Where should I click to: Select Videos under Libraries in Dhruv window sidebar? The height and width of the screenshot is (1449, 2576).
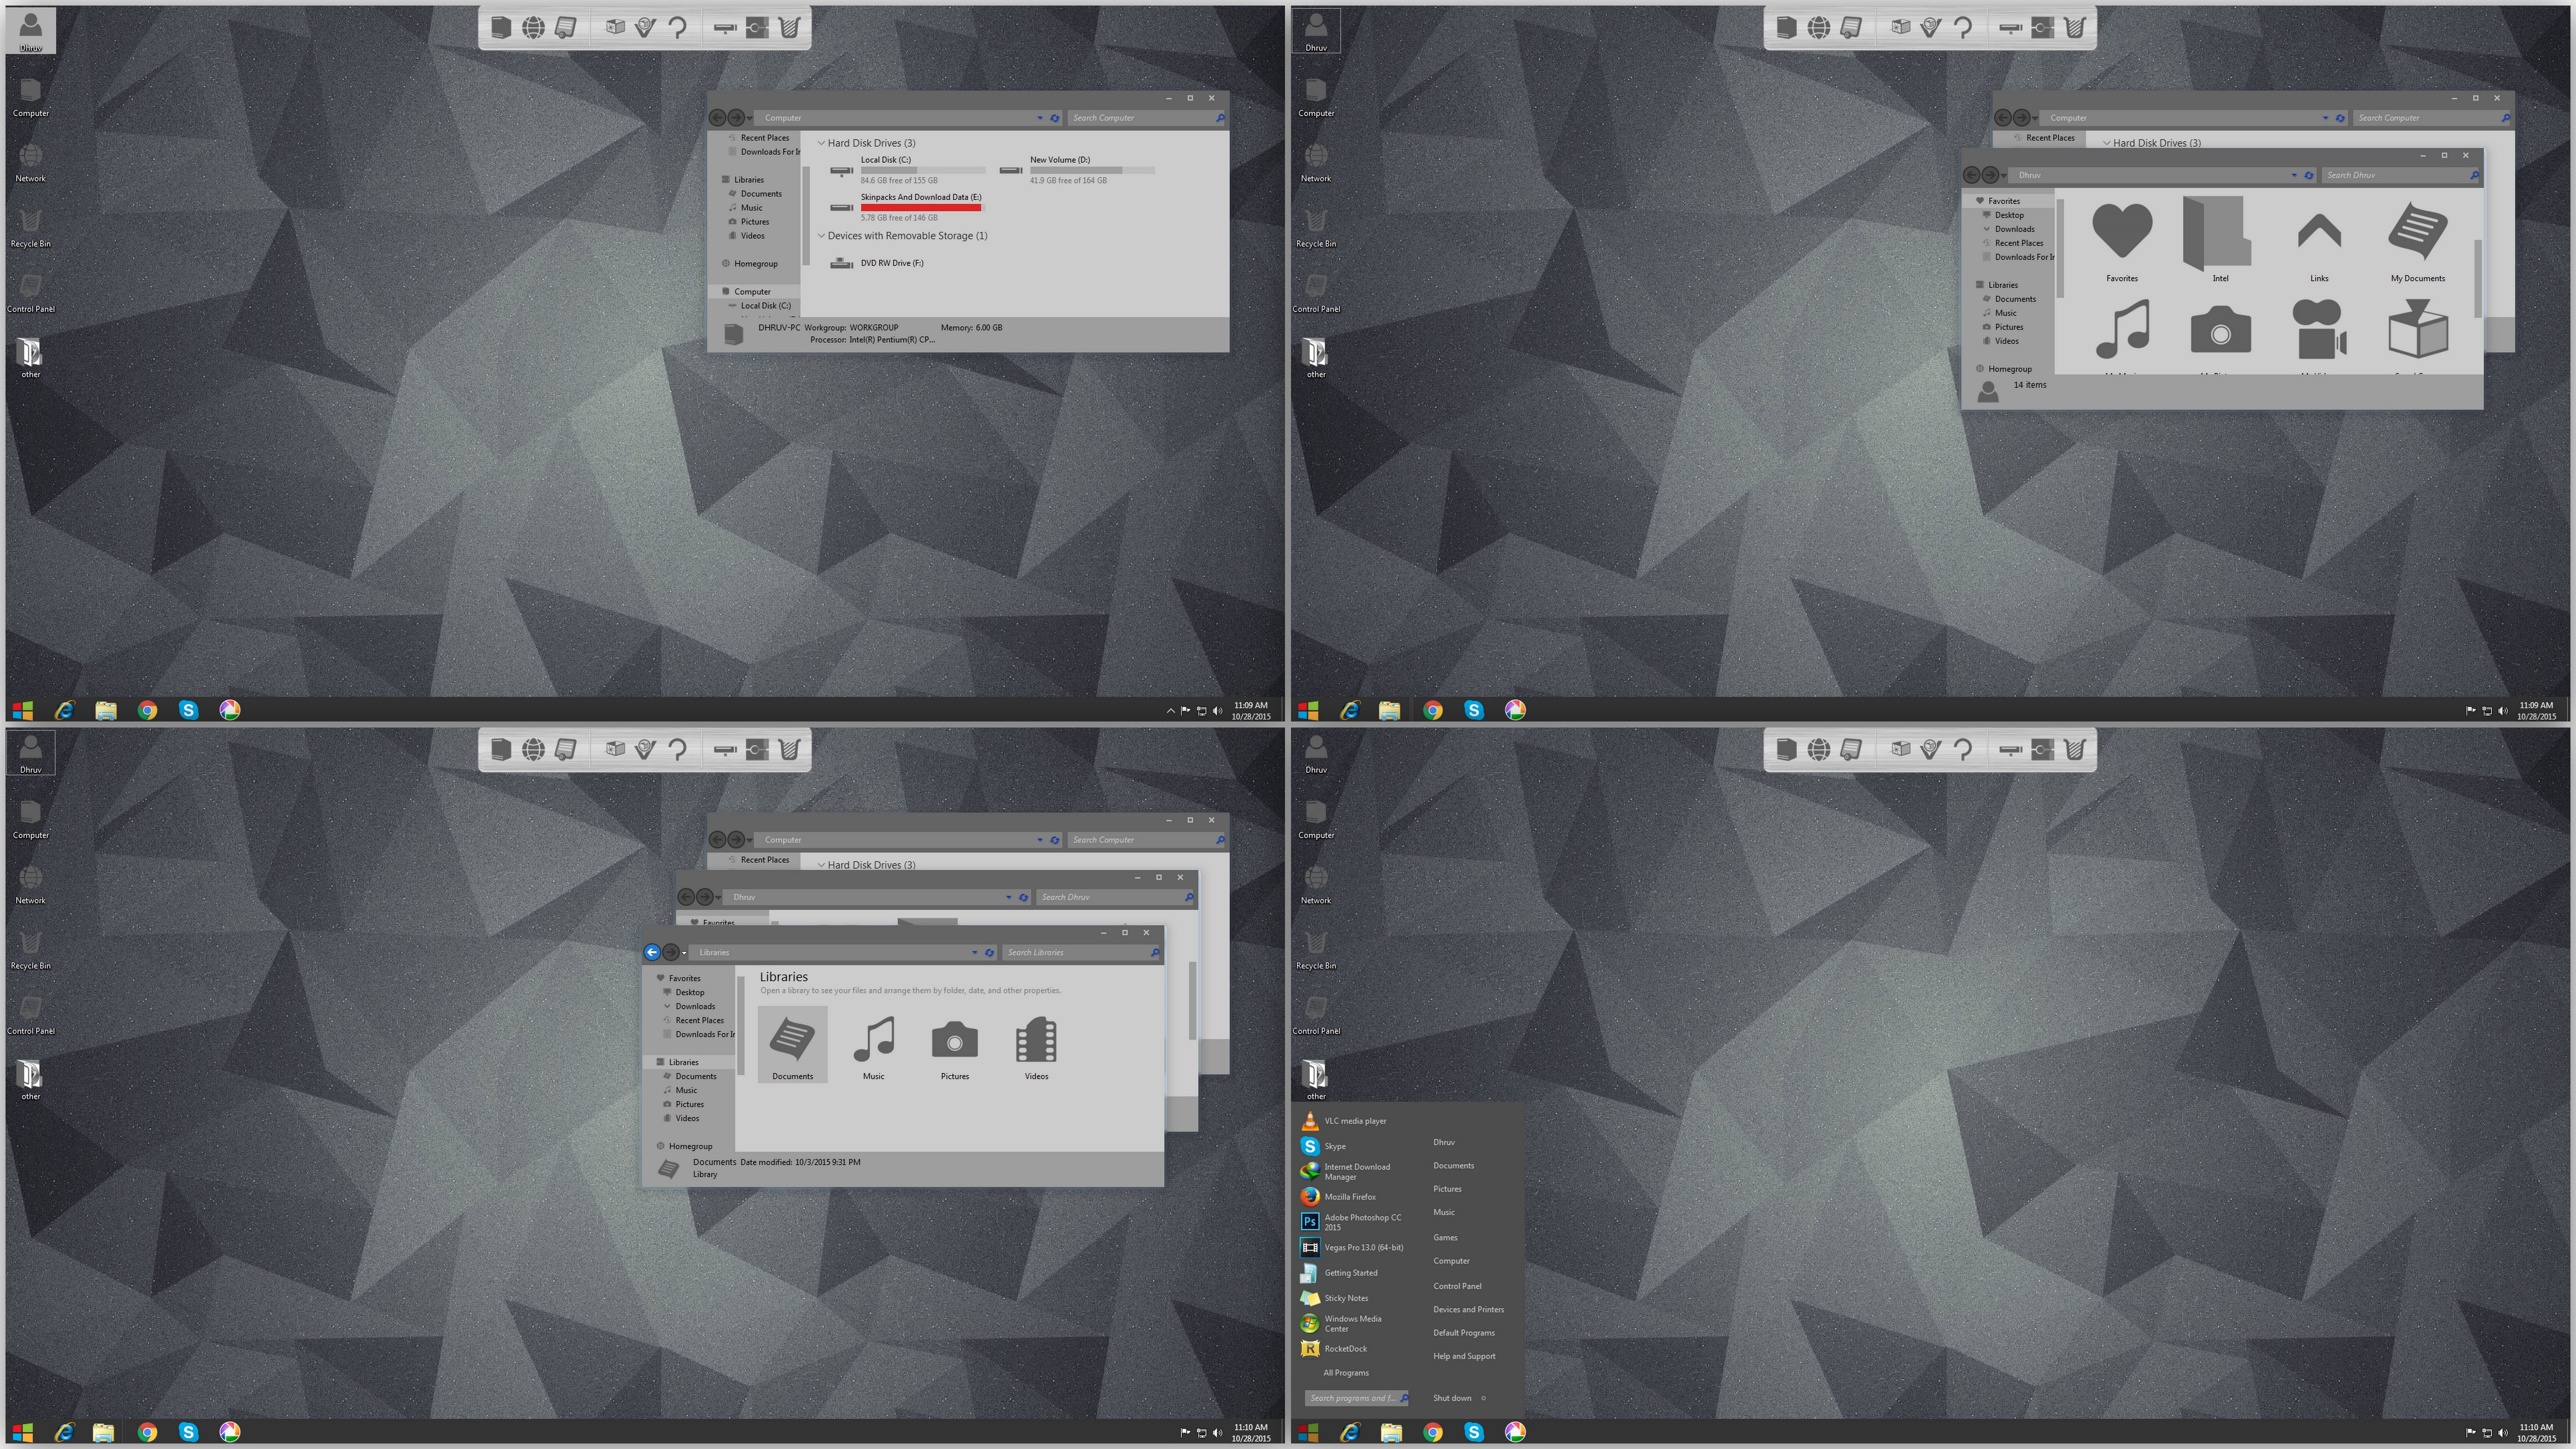click(x=2001, y=341)
